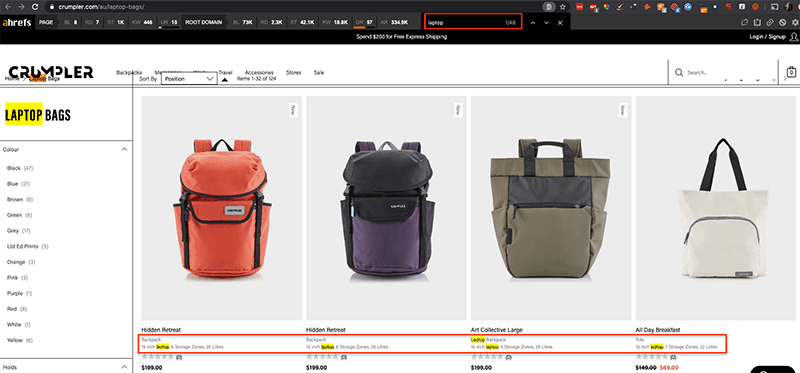
Task: Open the Stores menu item
Action: 293,72
